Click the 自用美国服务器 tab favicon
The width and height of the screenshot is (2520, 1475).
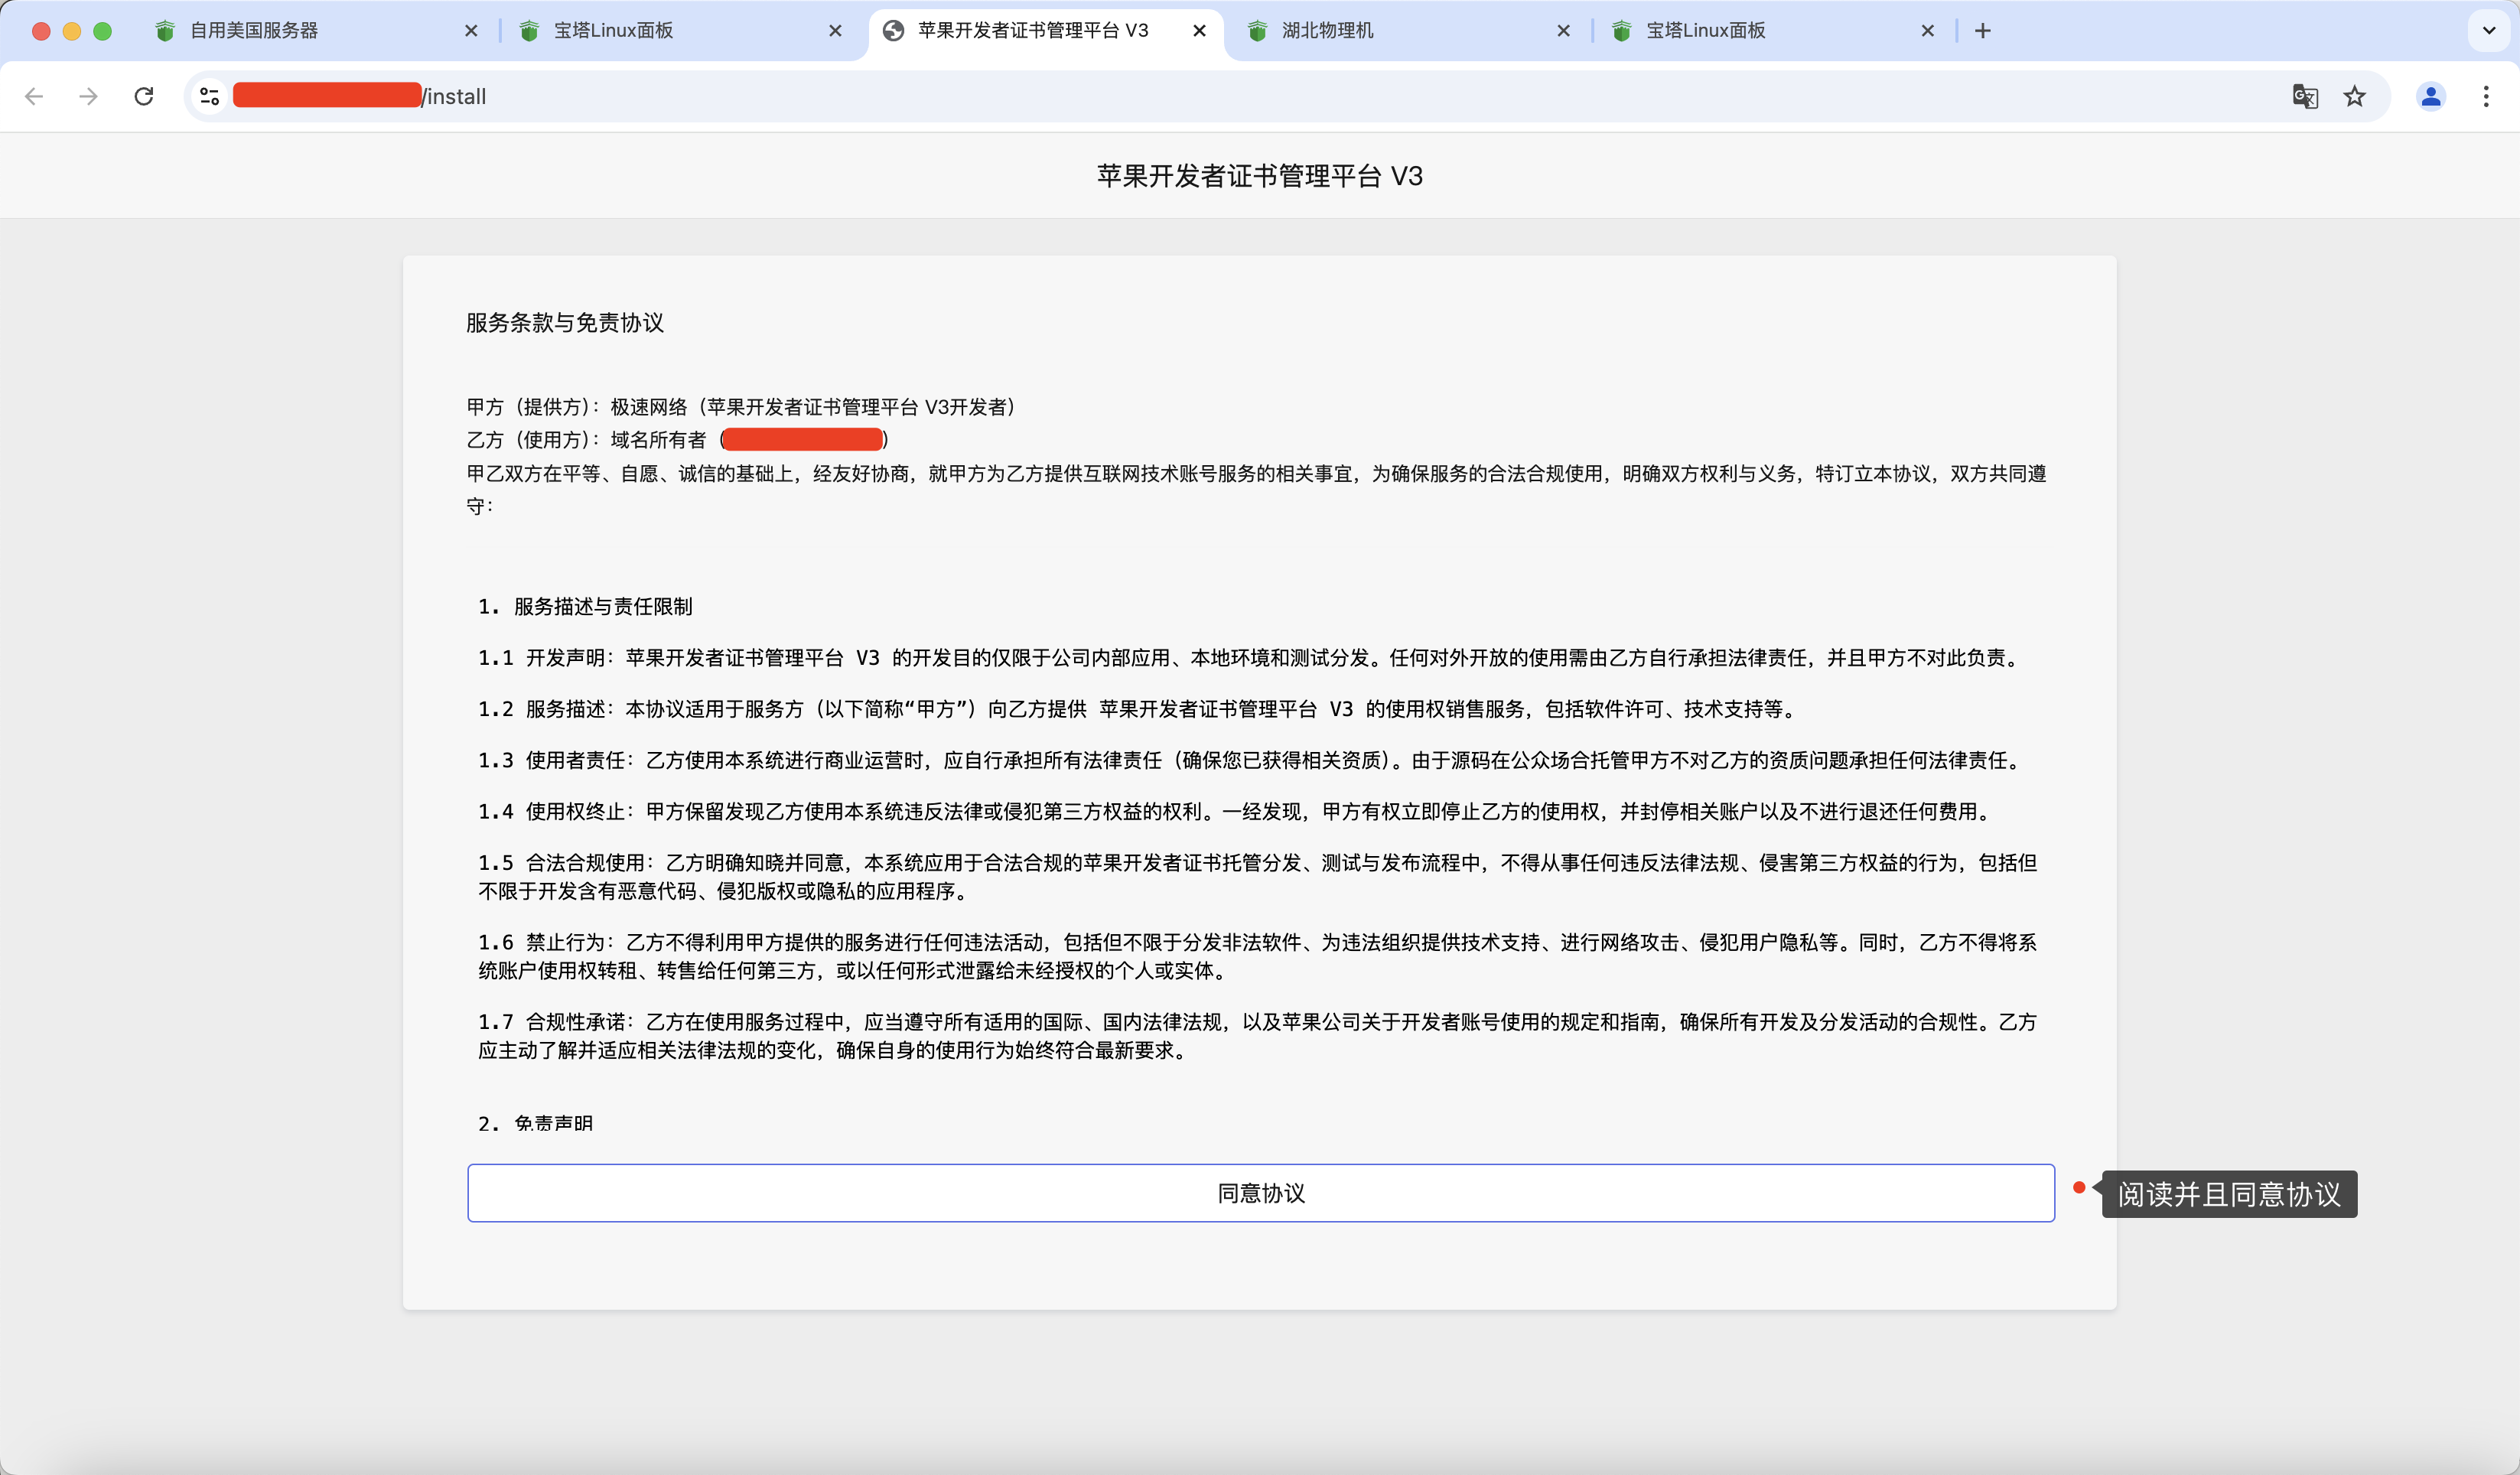coord(165,31)
